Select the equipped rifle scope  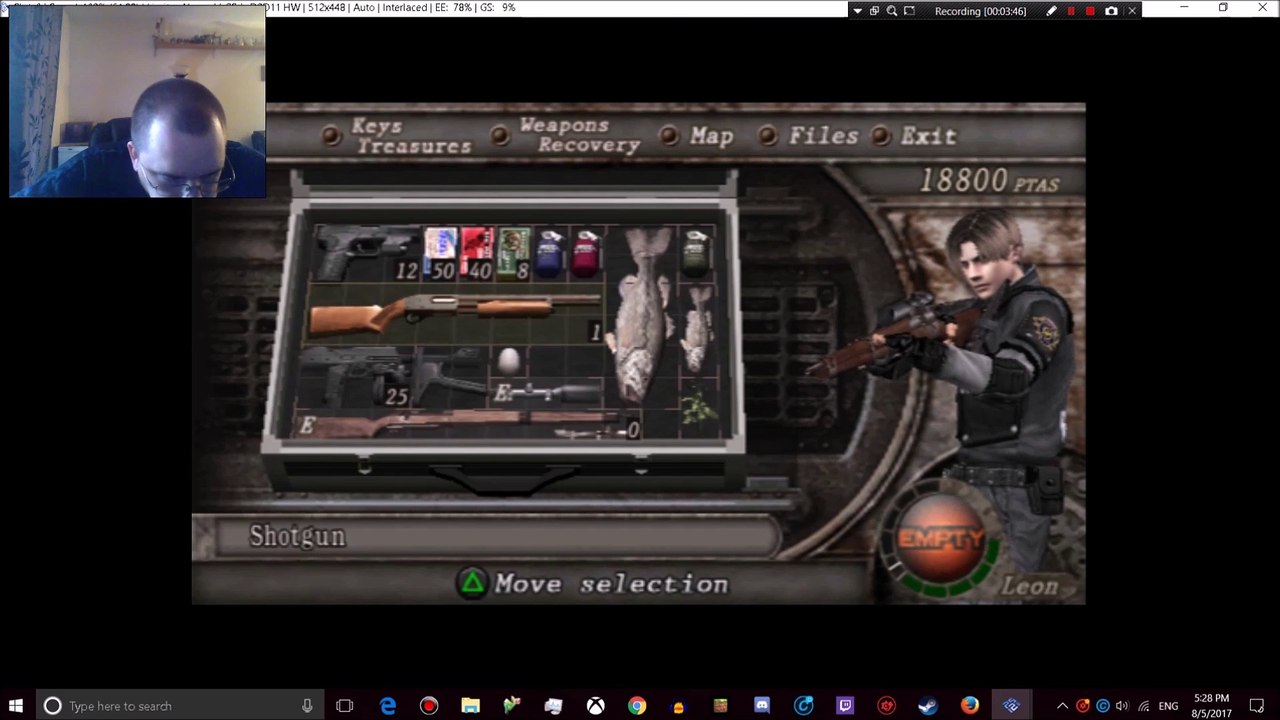coord(548,393)
